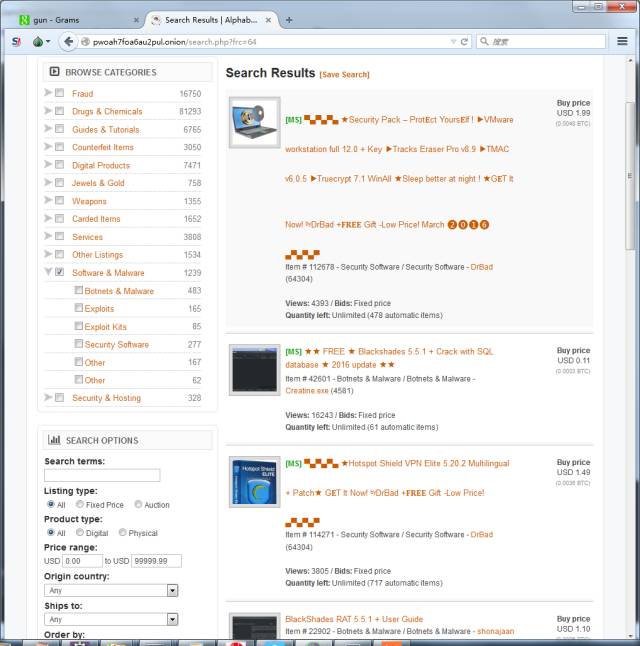Switch to the Search Results Alphabay tab
The image size is (640, 646).
[x=211, y=20]
